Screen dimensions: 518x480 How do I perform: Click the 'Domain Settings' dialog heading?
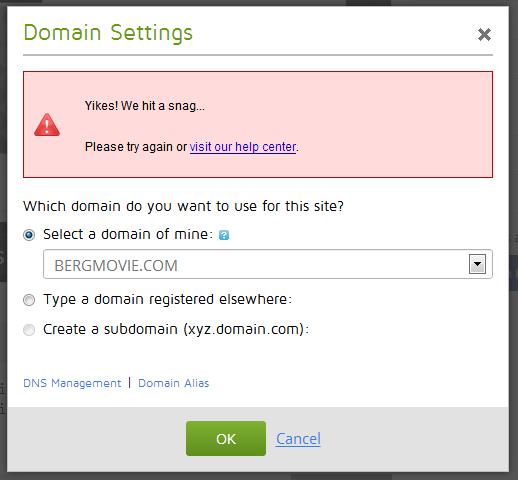[x=108, y=33]
